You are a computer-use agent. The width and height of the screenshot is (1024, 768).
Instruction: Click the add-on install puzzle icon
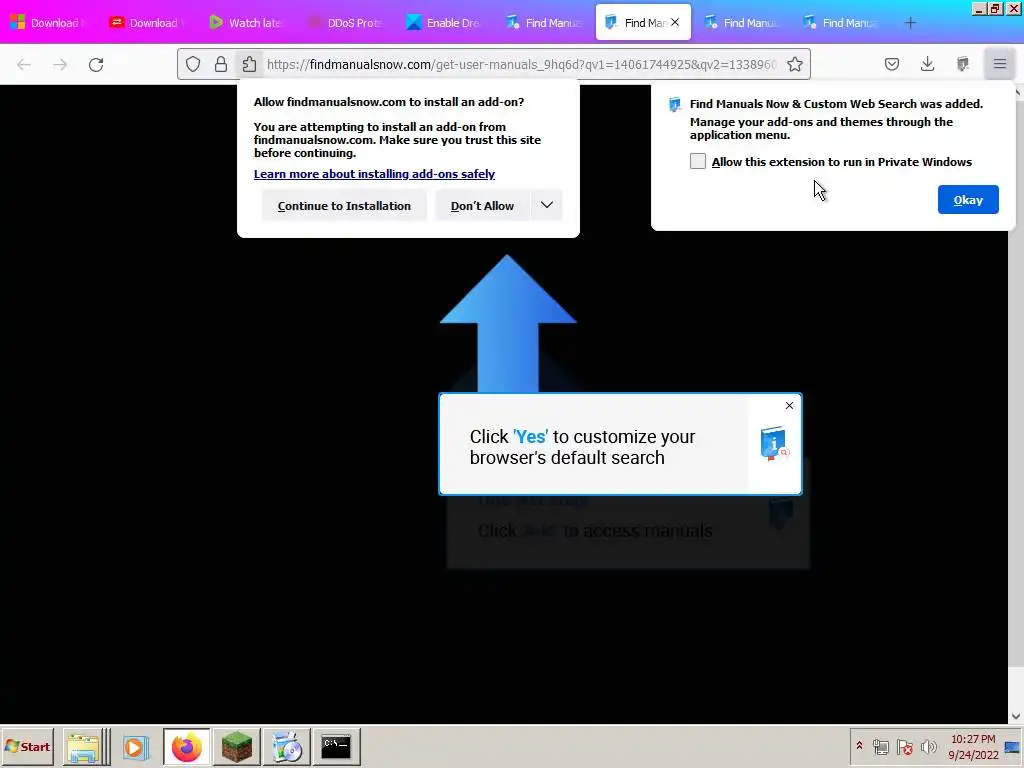[249, 64]
